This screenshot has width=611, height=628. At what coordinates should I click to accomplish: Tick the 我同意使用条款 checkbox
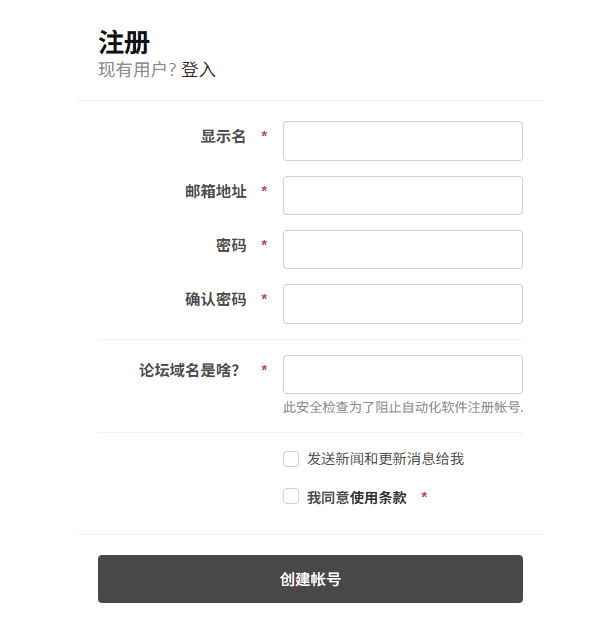coord(291,496)
